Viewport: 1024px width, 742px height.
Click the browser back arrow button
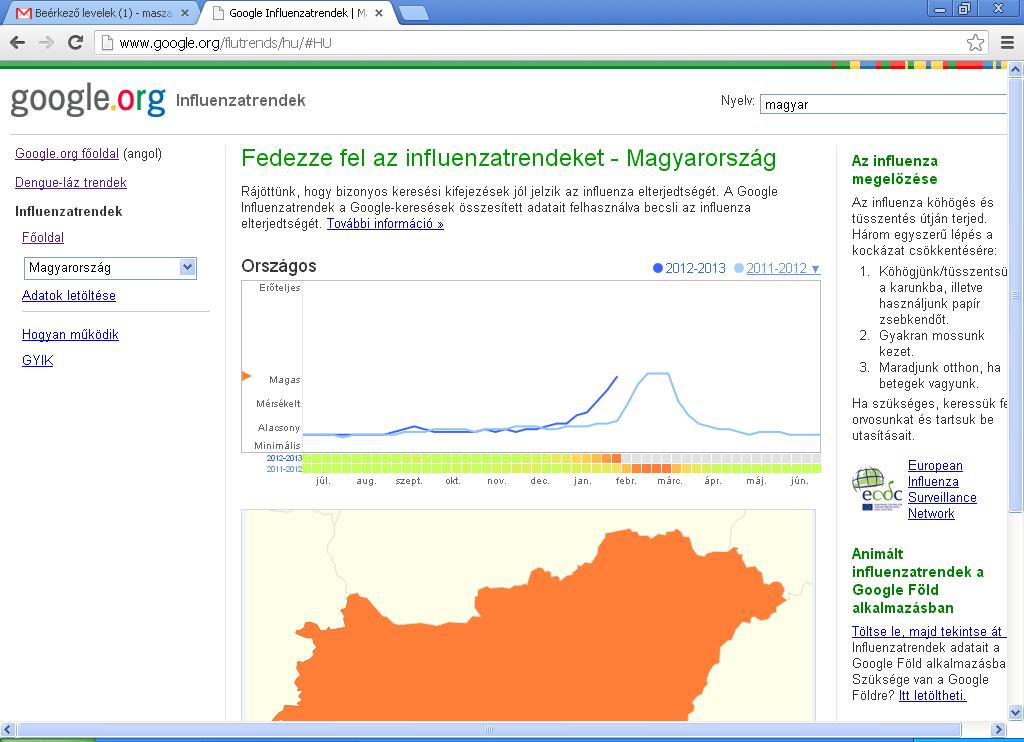coord(17,42)
